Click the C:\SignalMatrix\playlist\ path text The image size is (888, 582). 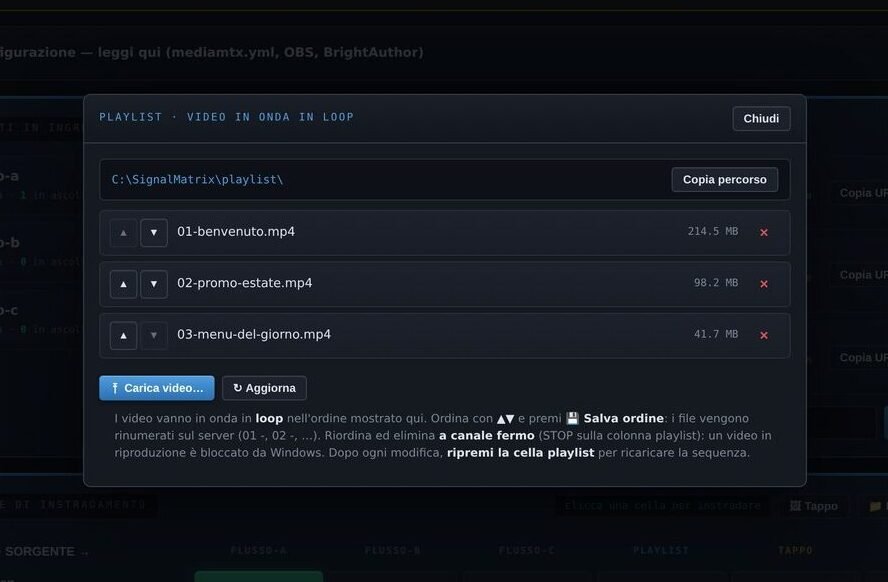(197, 179)
